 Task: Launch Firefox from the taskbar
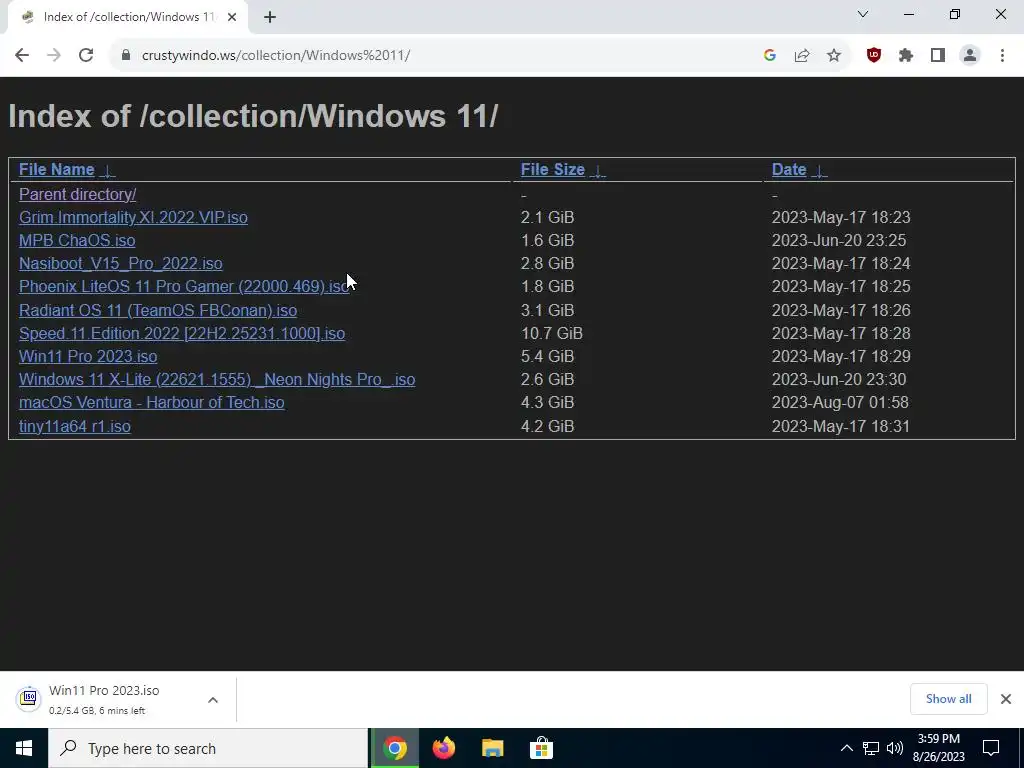click(x=444, y=748)
